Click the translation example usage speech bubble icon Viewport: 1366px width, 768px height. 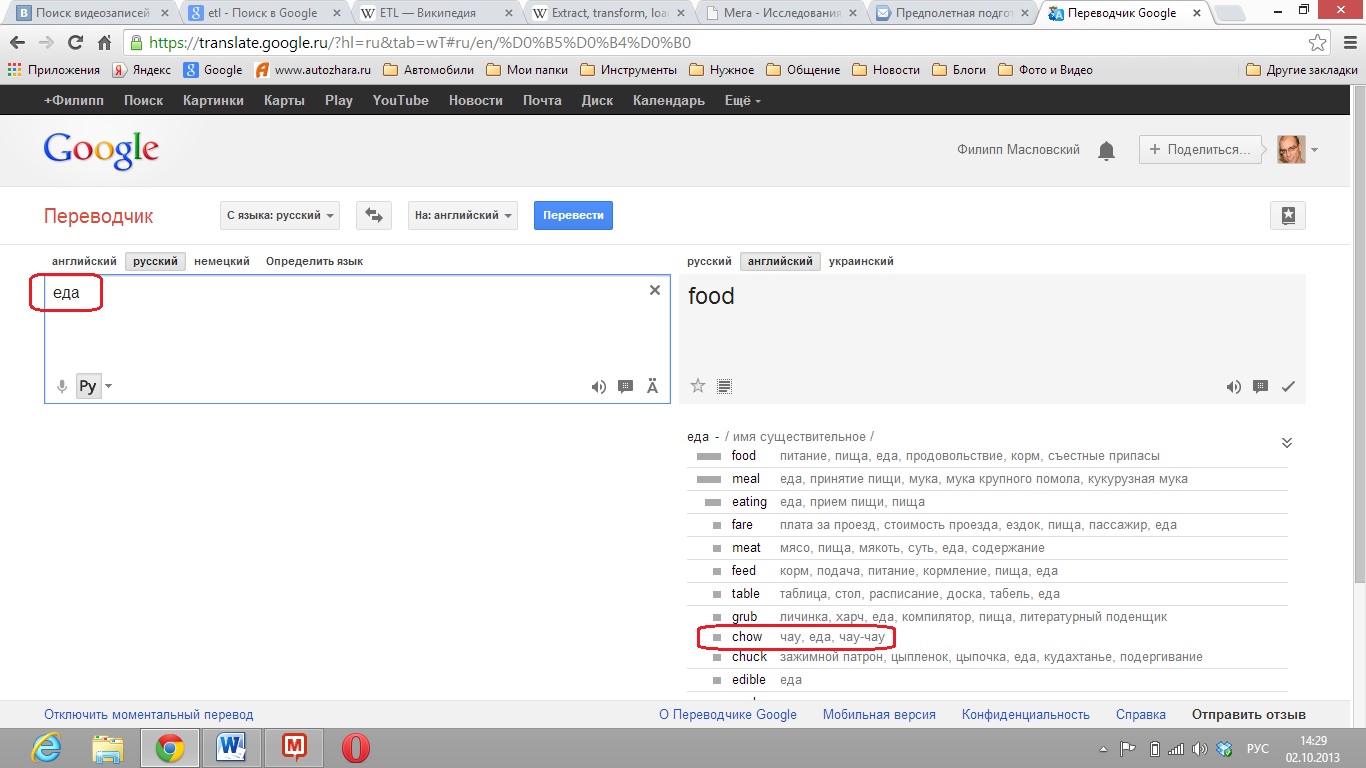point(1261,387)
